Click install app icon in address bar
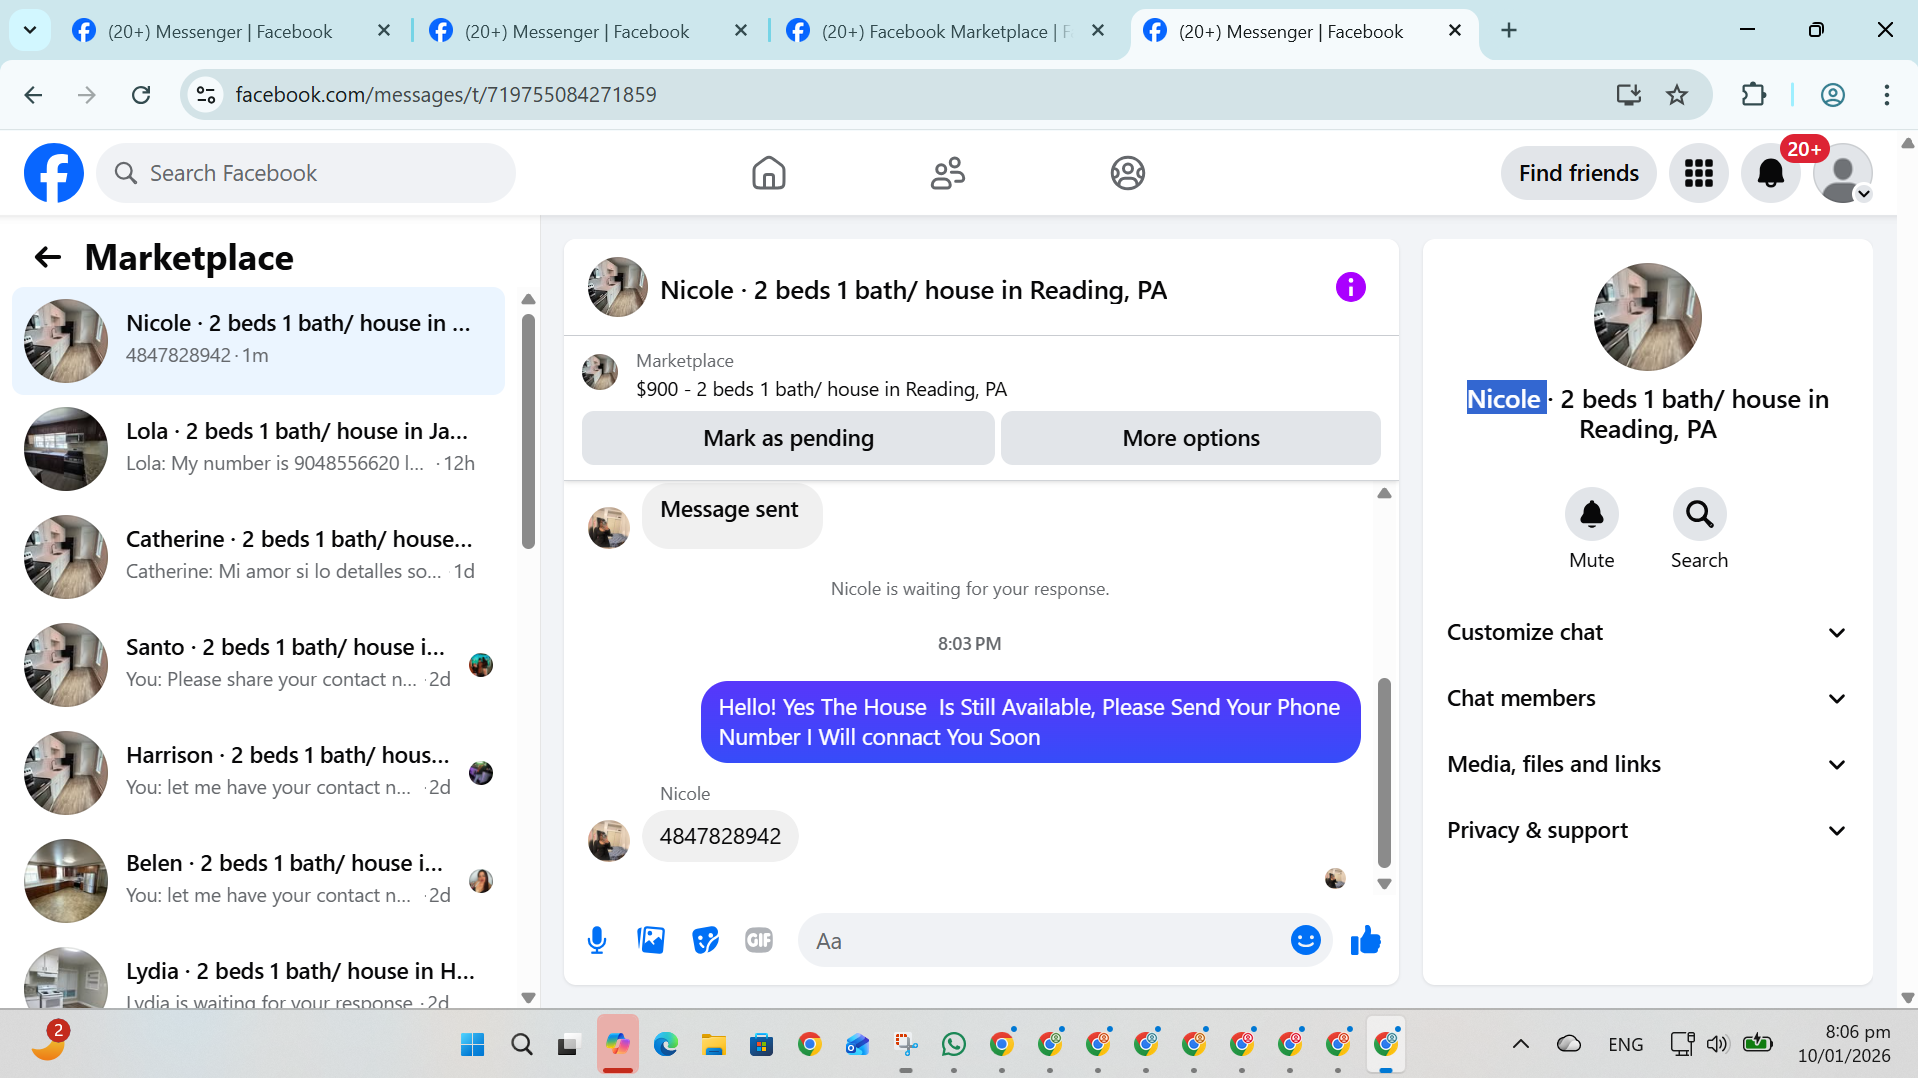Image resolution: width=1918 pixels, height=1078 pixels. coord(1629,95)
